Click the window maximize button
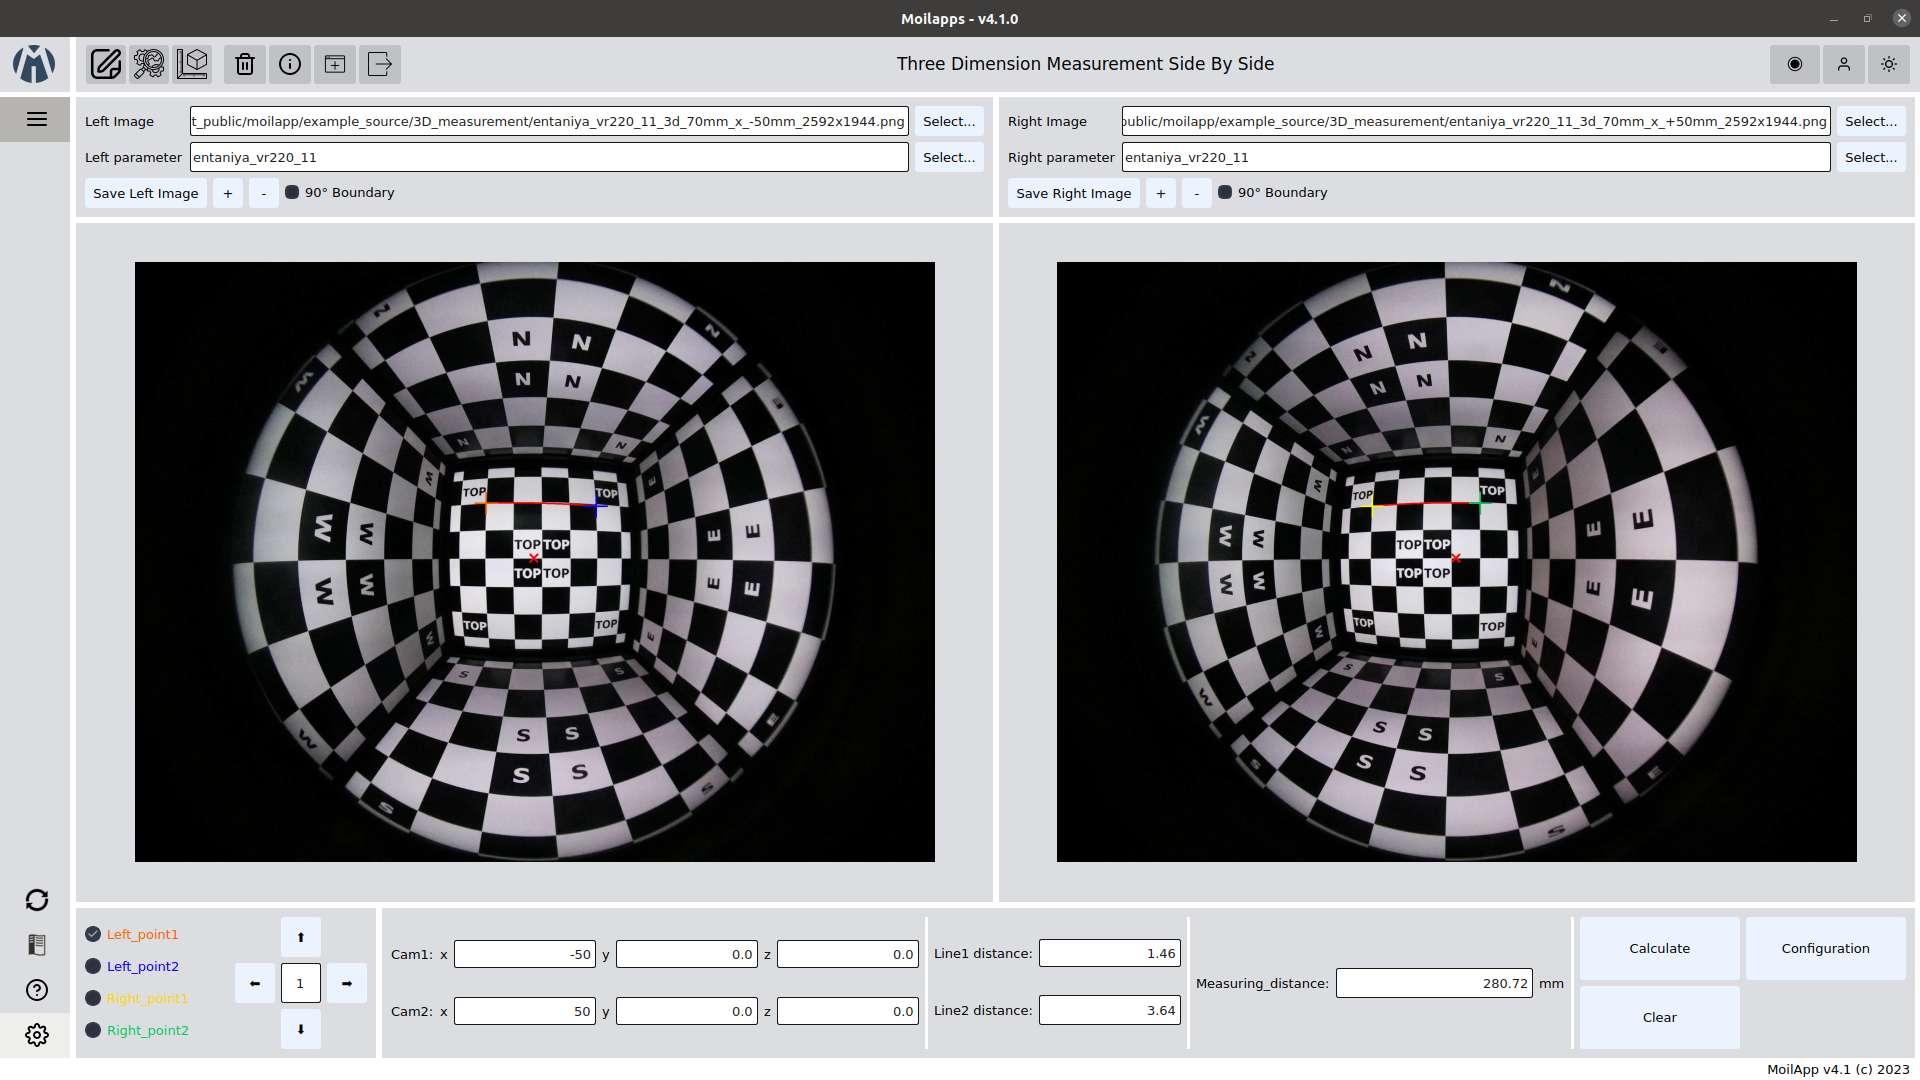Screen dimensions: 1920x1080 tap(1867, 18)
